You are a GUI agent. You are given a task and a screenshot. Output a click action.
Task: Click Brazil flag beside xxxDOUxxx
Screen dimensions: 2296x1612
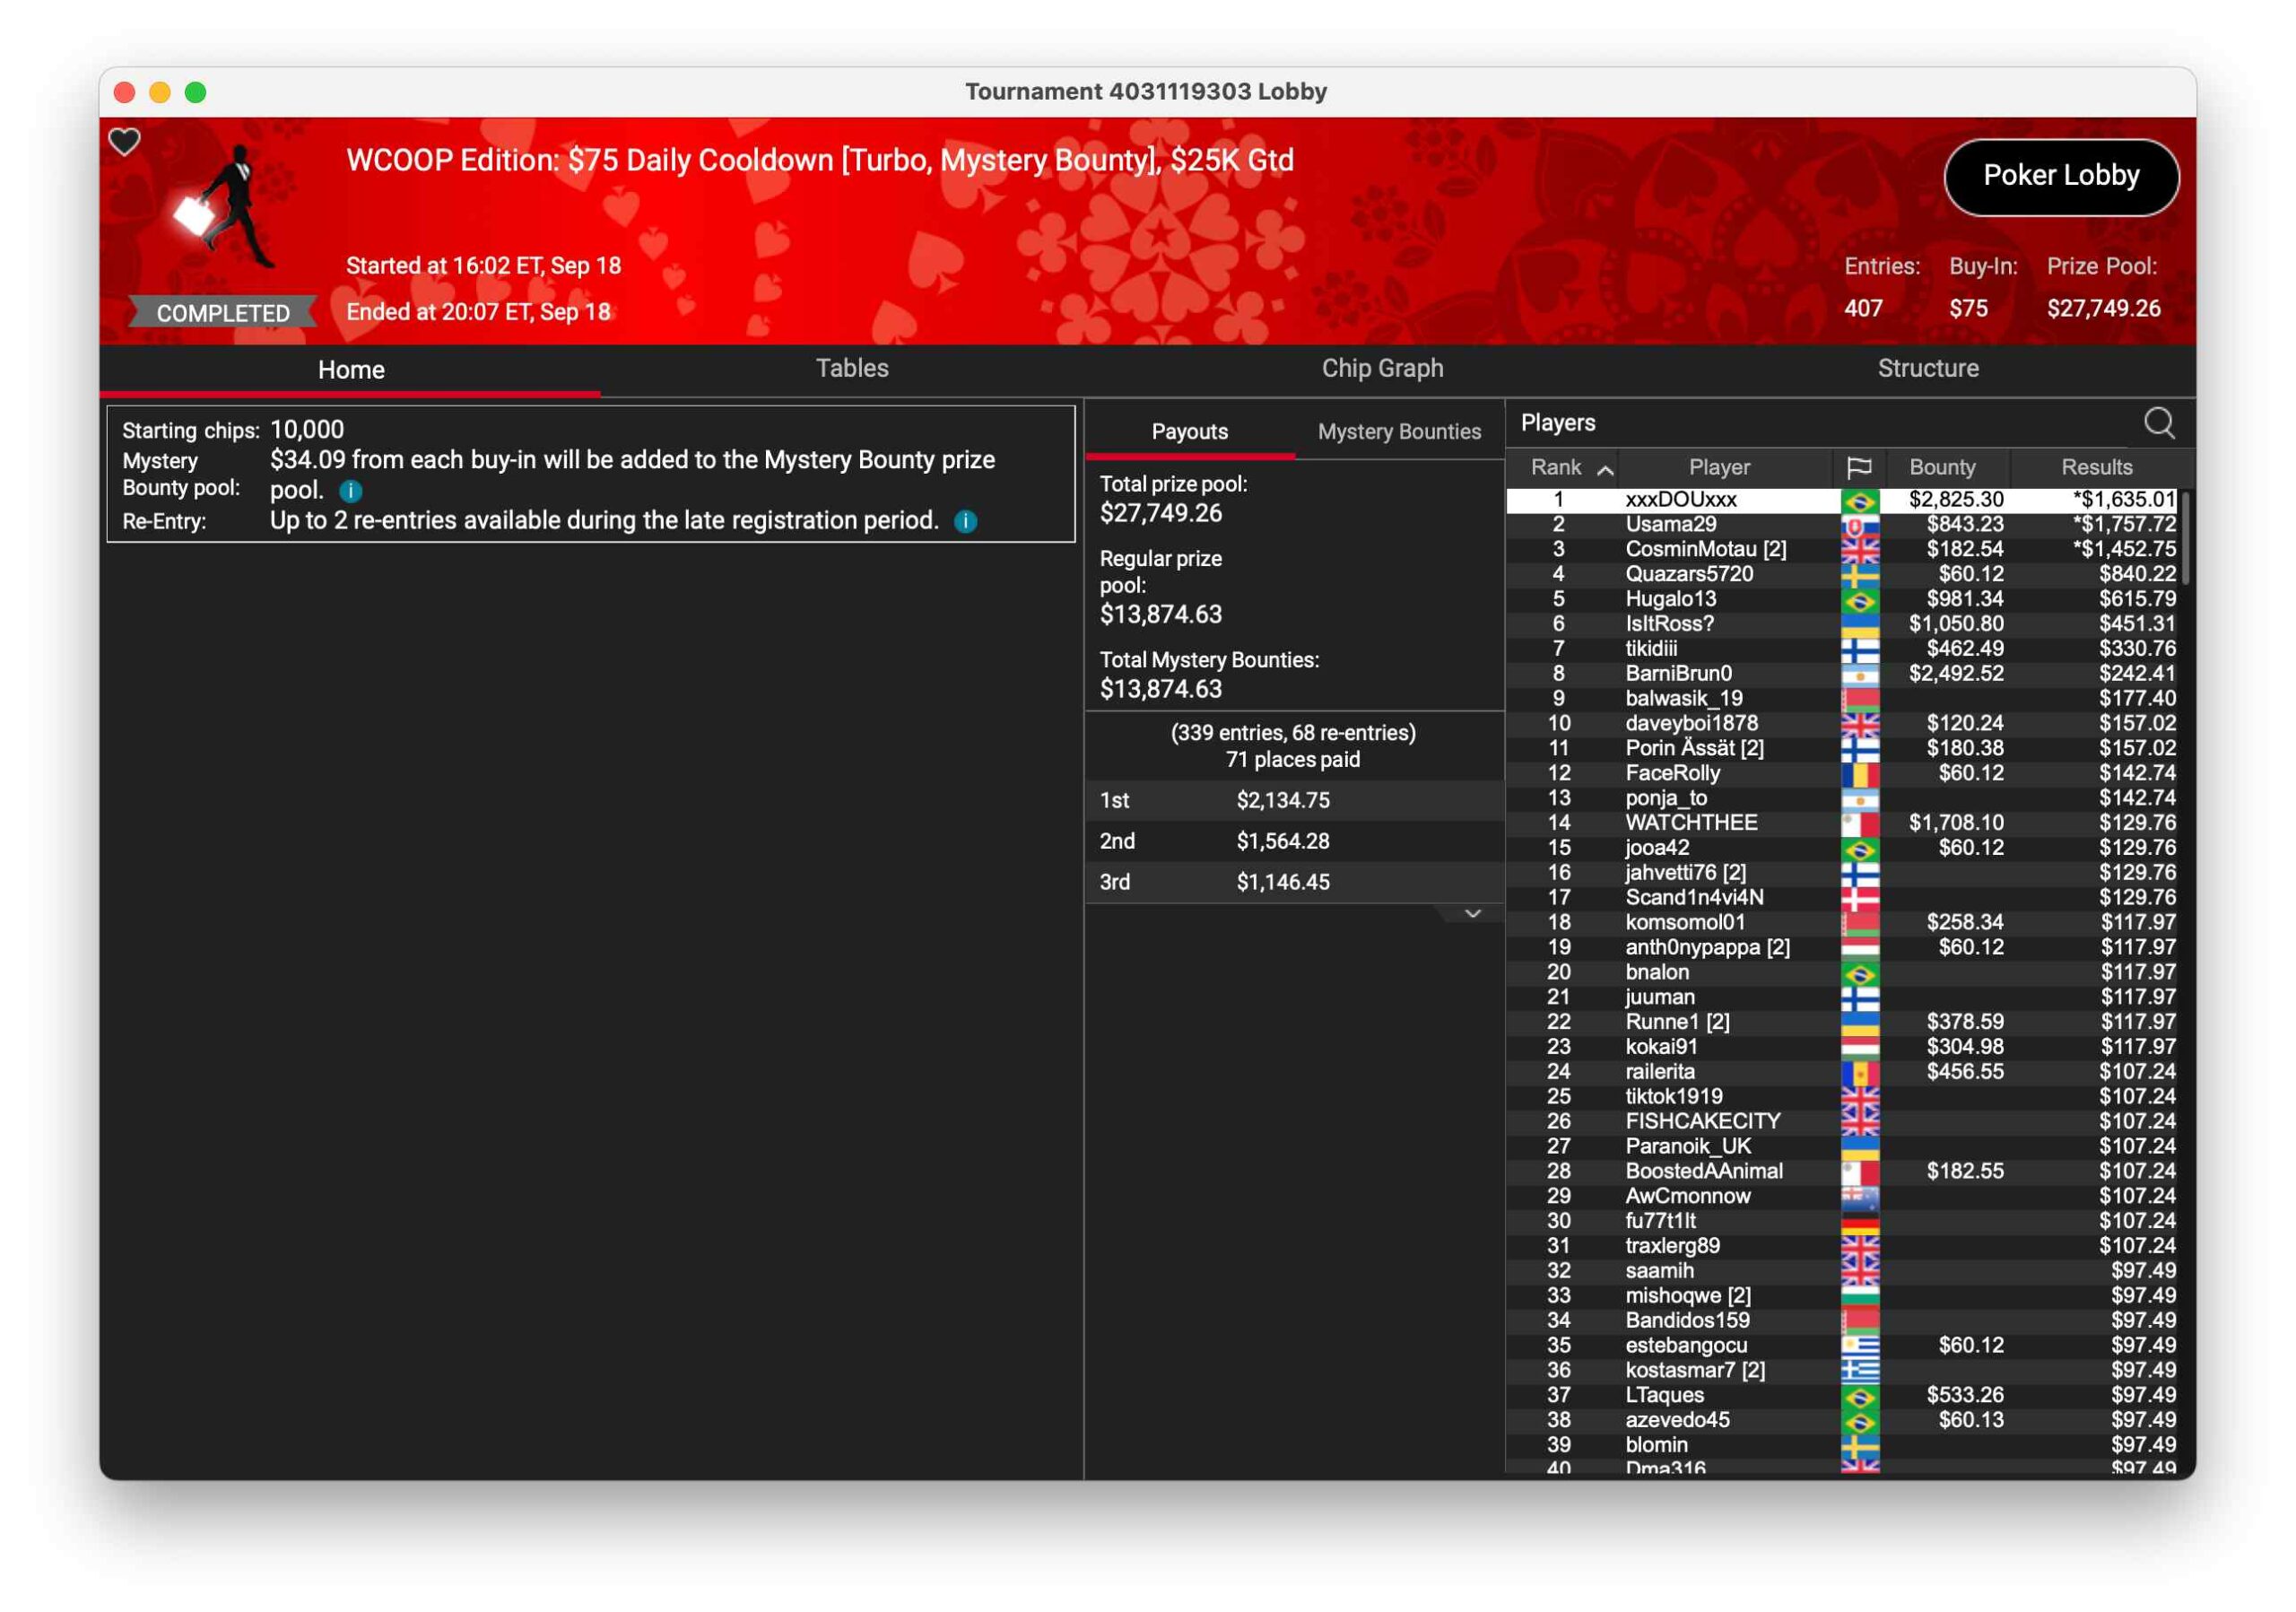click(1859, 500)
